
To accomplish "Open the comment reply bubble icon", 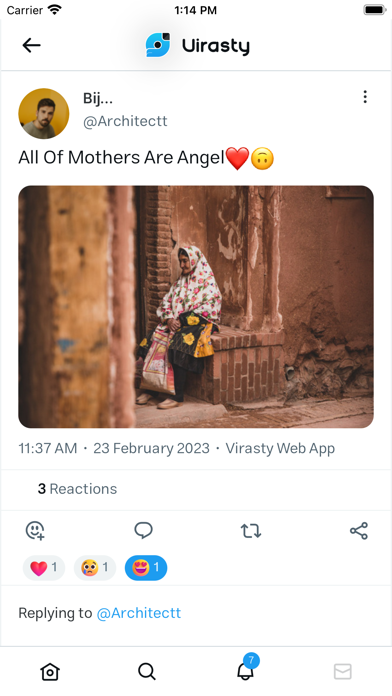I will tap(143, 530).
